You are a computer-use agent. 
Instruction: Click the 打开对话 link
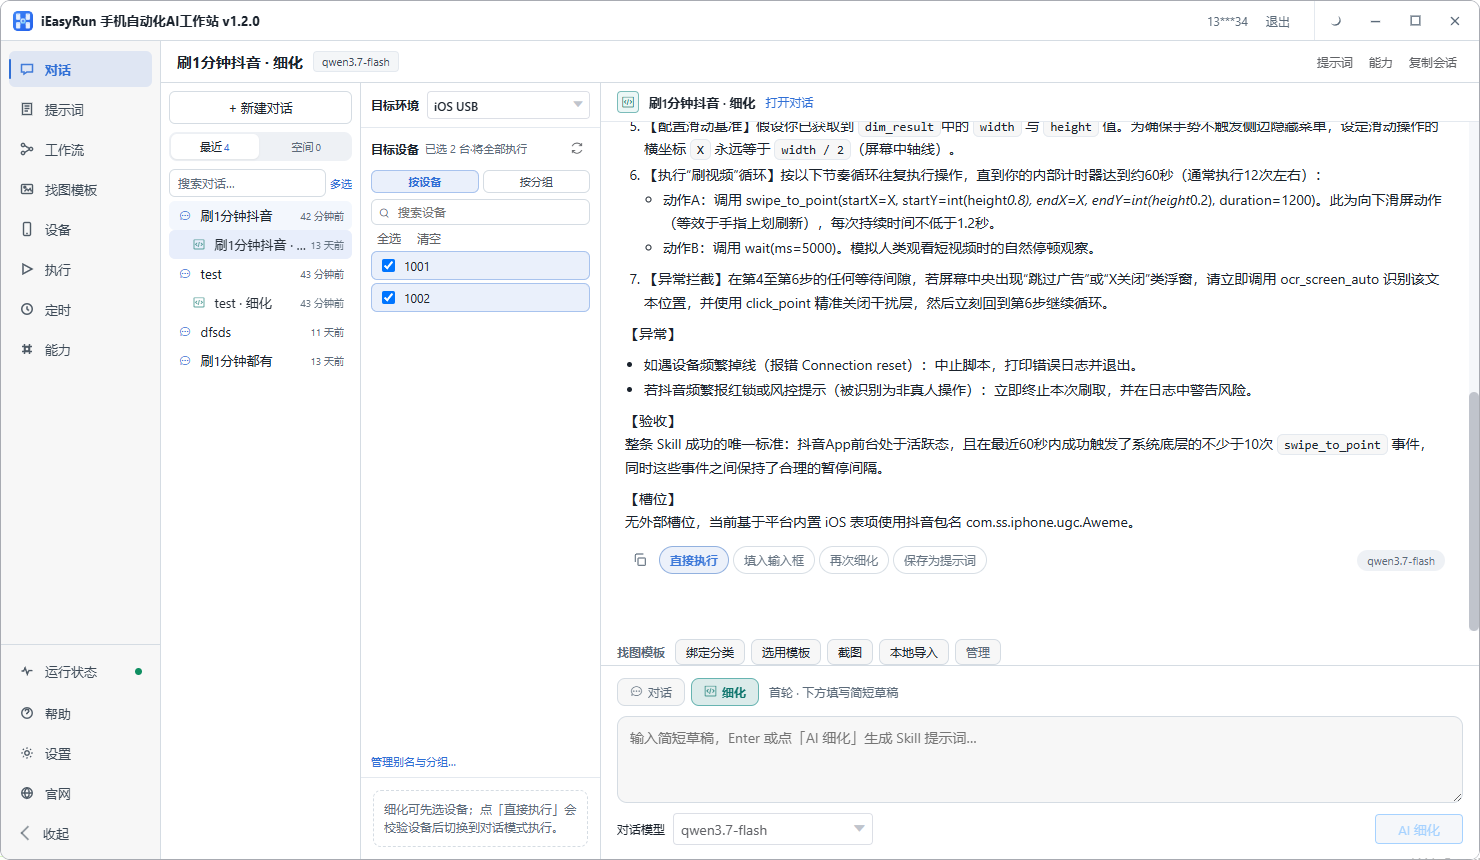click(x=789, y=103)
